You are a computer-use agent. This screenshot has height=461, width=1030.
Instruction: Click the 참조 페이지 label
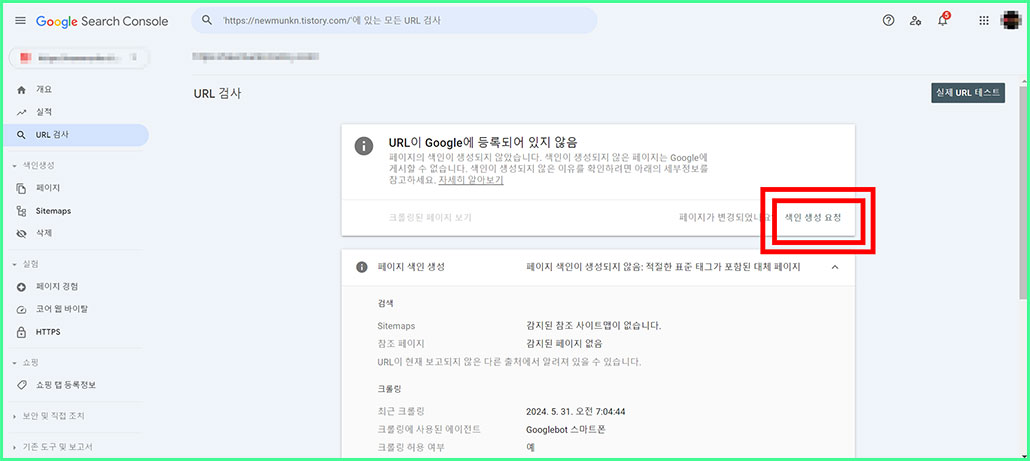[x=401, y=343]
